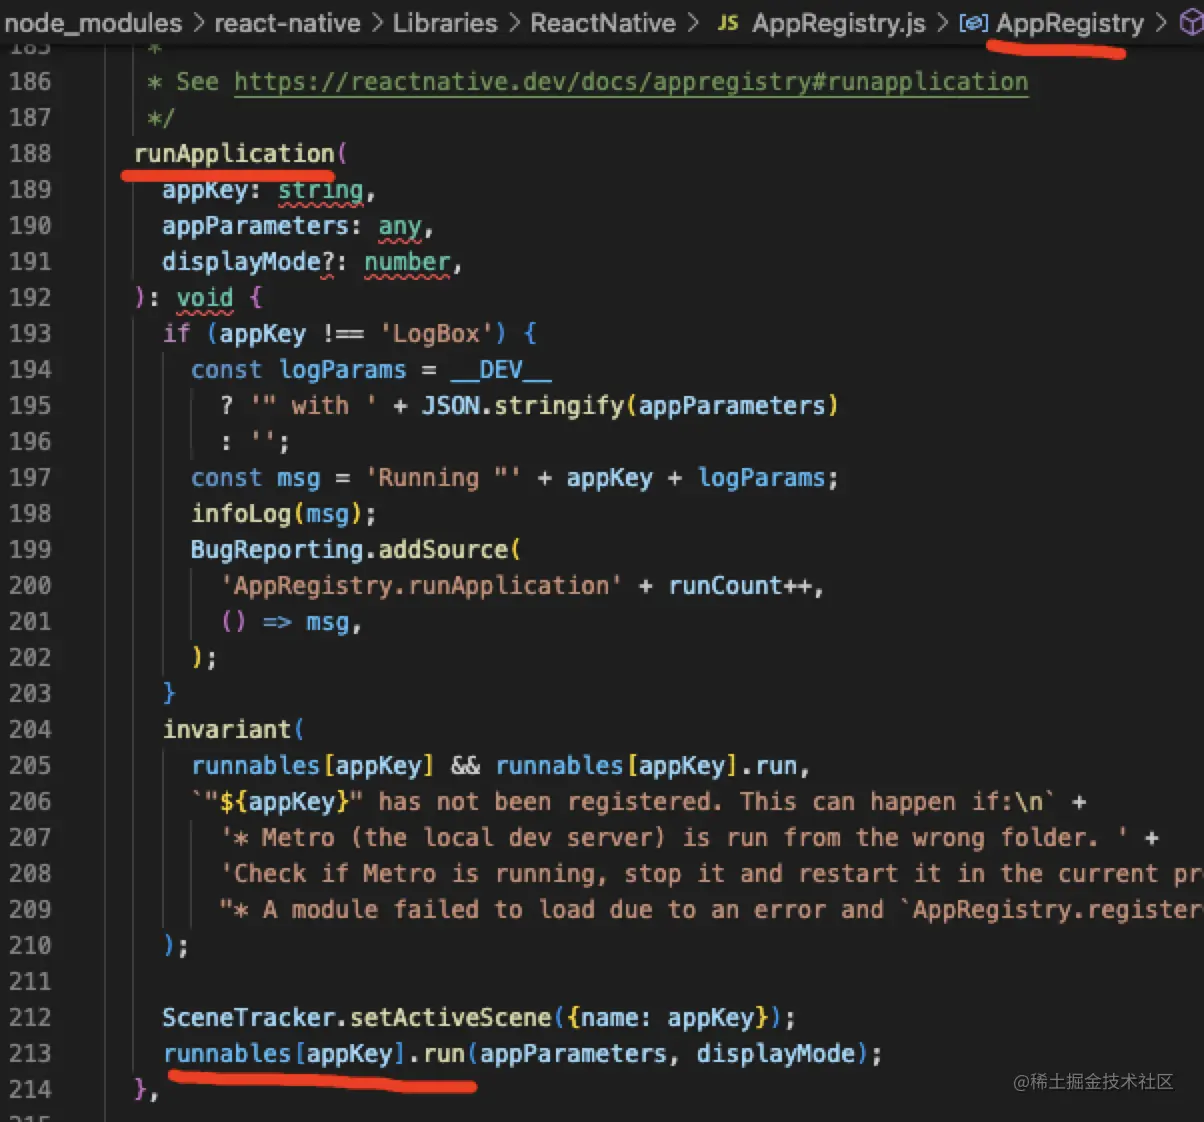Click the __DEV__ identifier
The height and width of the screenshot is (1122, 1204).
click(x=500, y=369)
